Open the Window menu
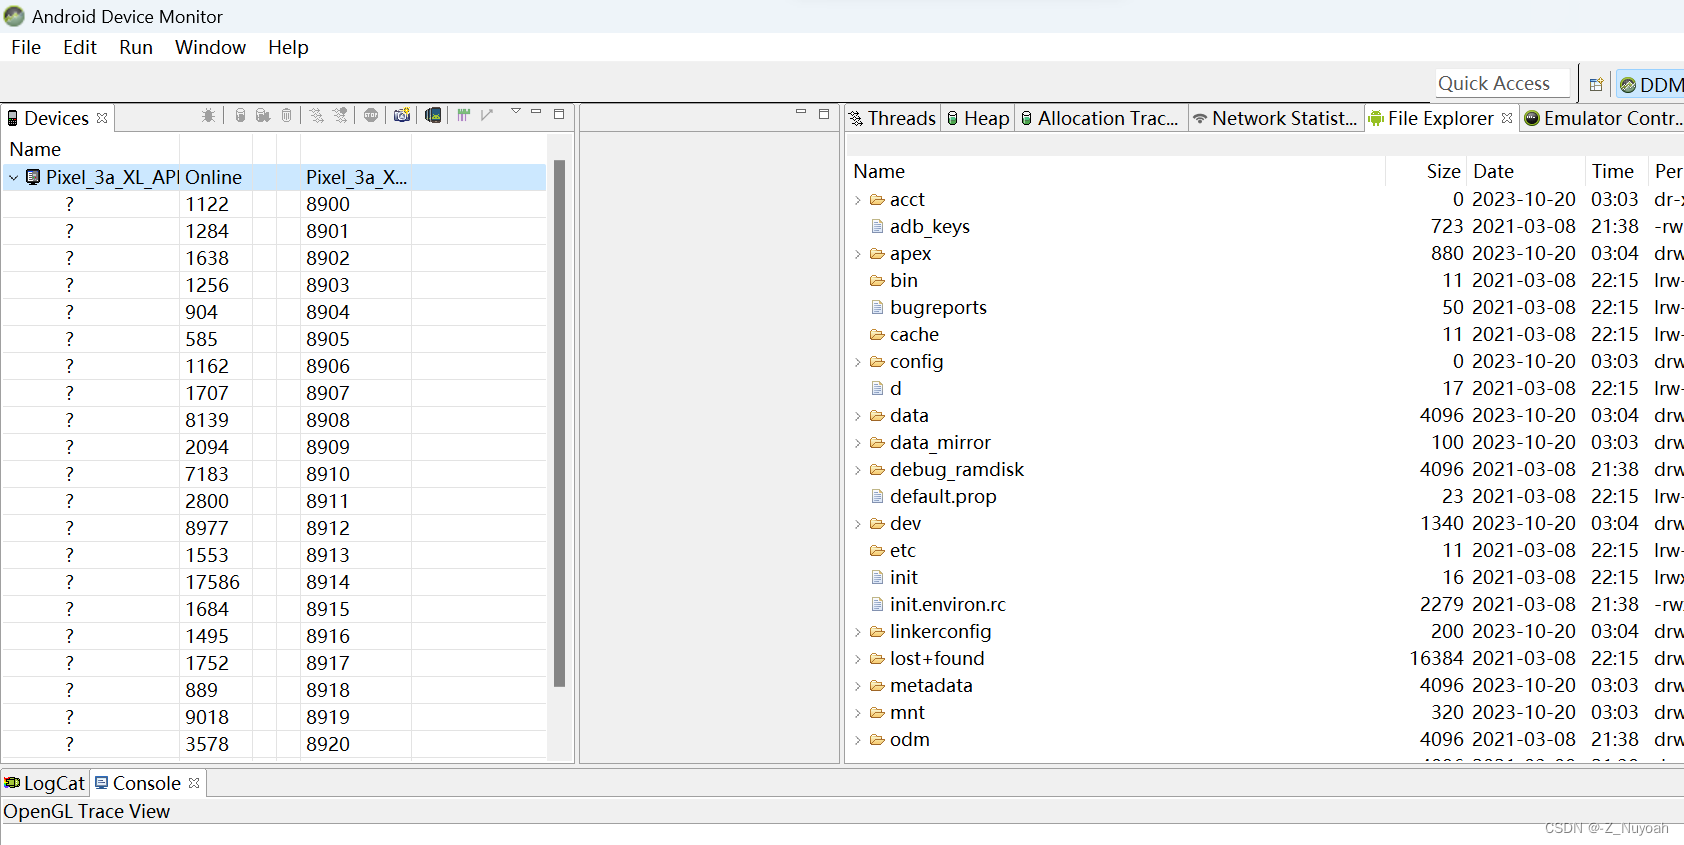Viewport: 1684px width, 845px height. pyautogui.click(x=210, y=47)
